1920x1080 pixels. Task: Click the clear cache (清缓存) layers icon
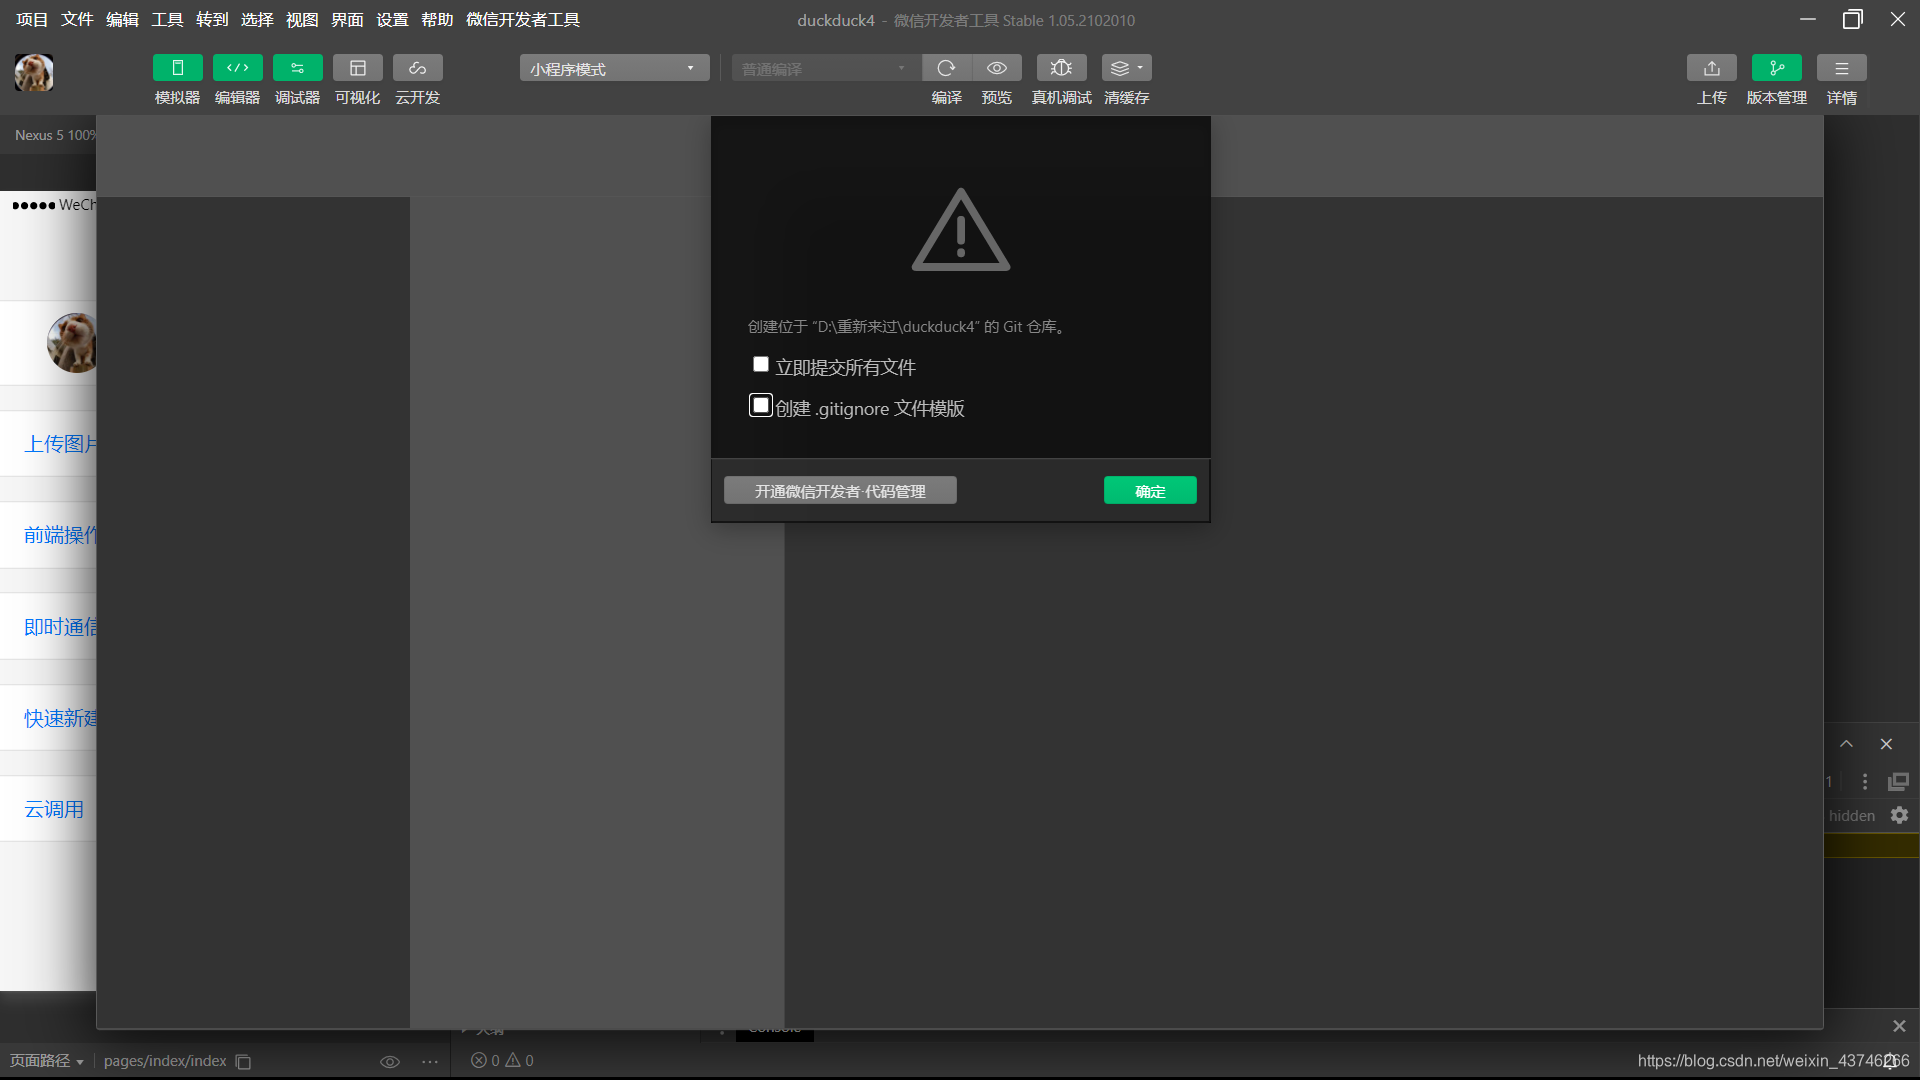[x=1127, y=68]
